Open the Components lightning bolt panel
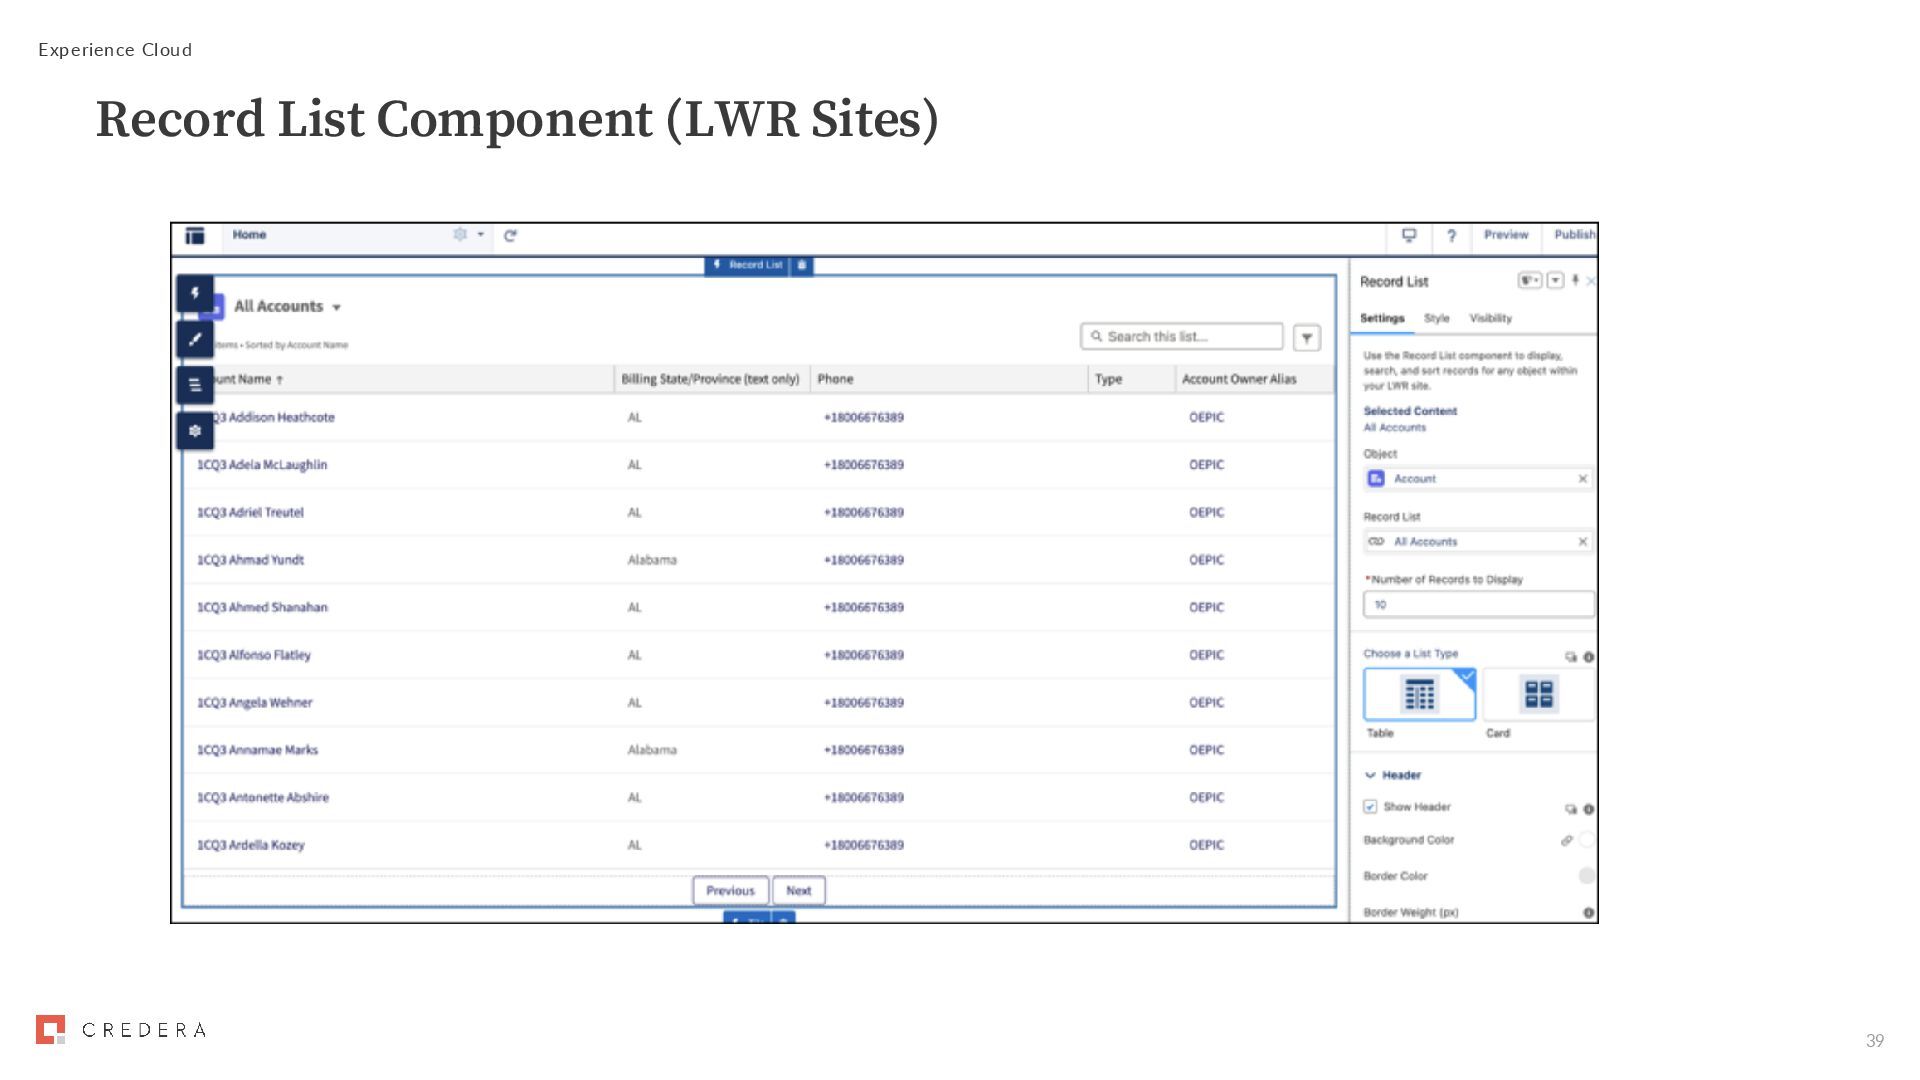This screenshot has width=1920, height=1080. [x=195, y=293]
